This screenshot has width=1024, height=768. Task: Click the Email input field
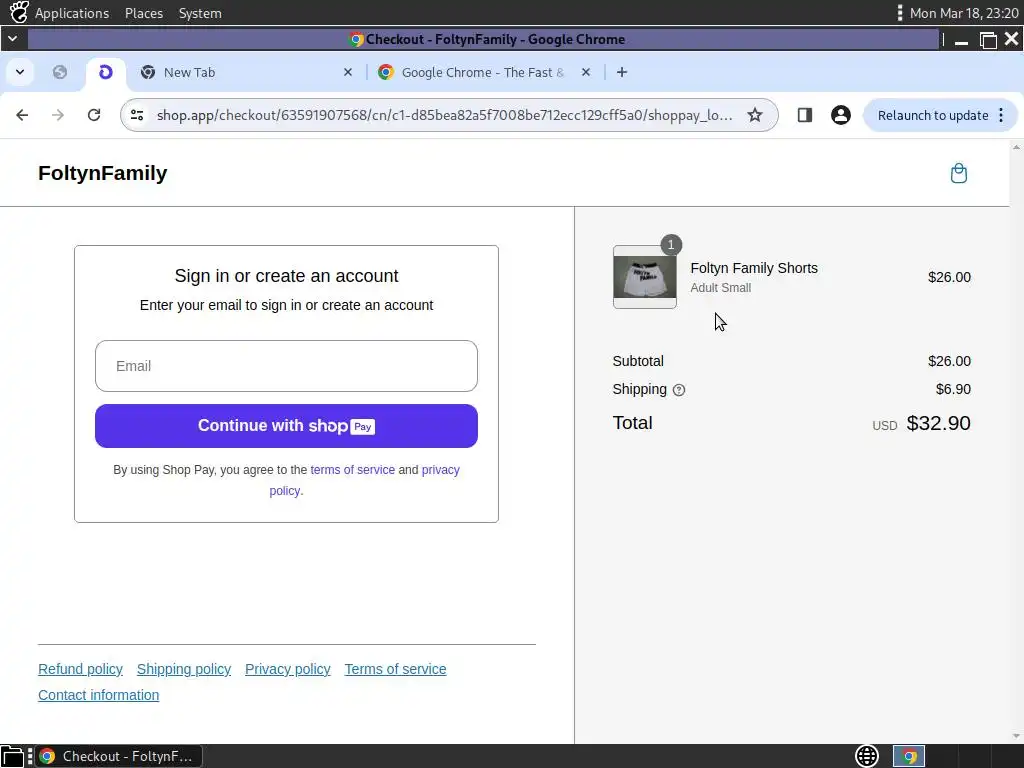(x=286, y=366)
